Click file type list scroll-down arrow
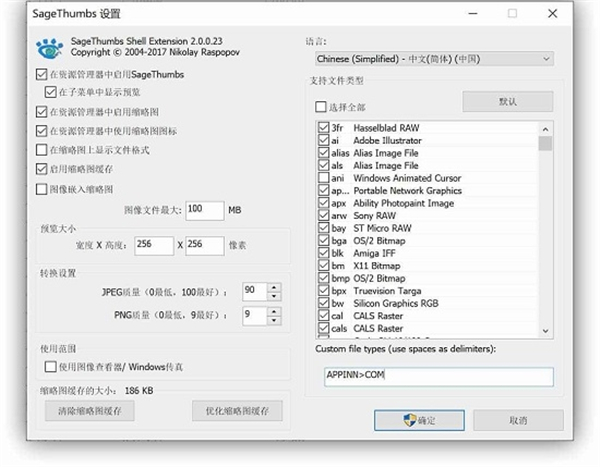This screenshot has height=467, width=600. click(x=546, y=331)
